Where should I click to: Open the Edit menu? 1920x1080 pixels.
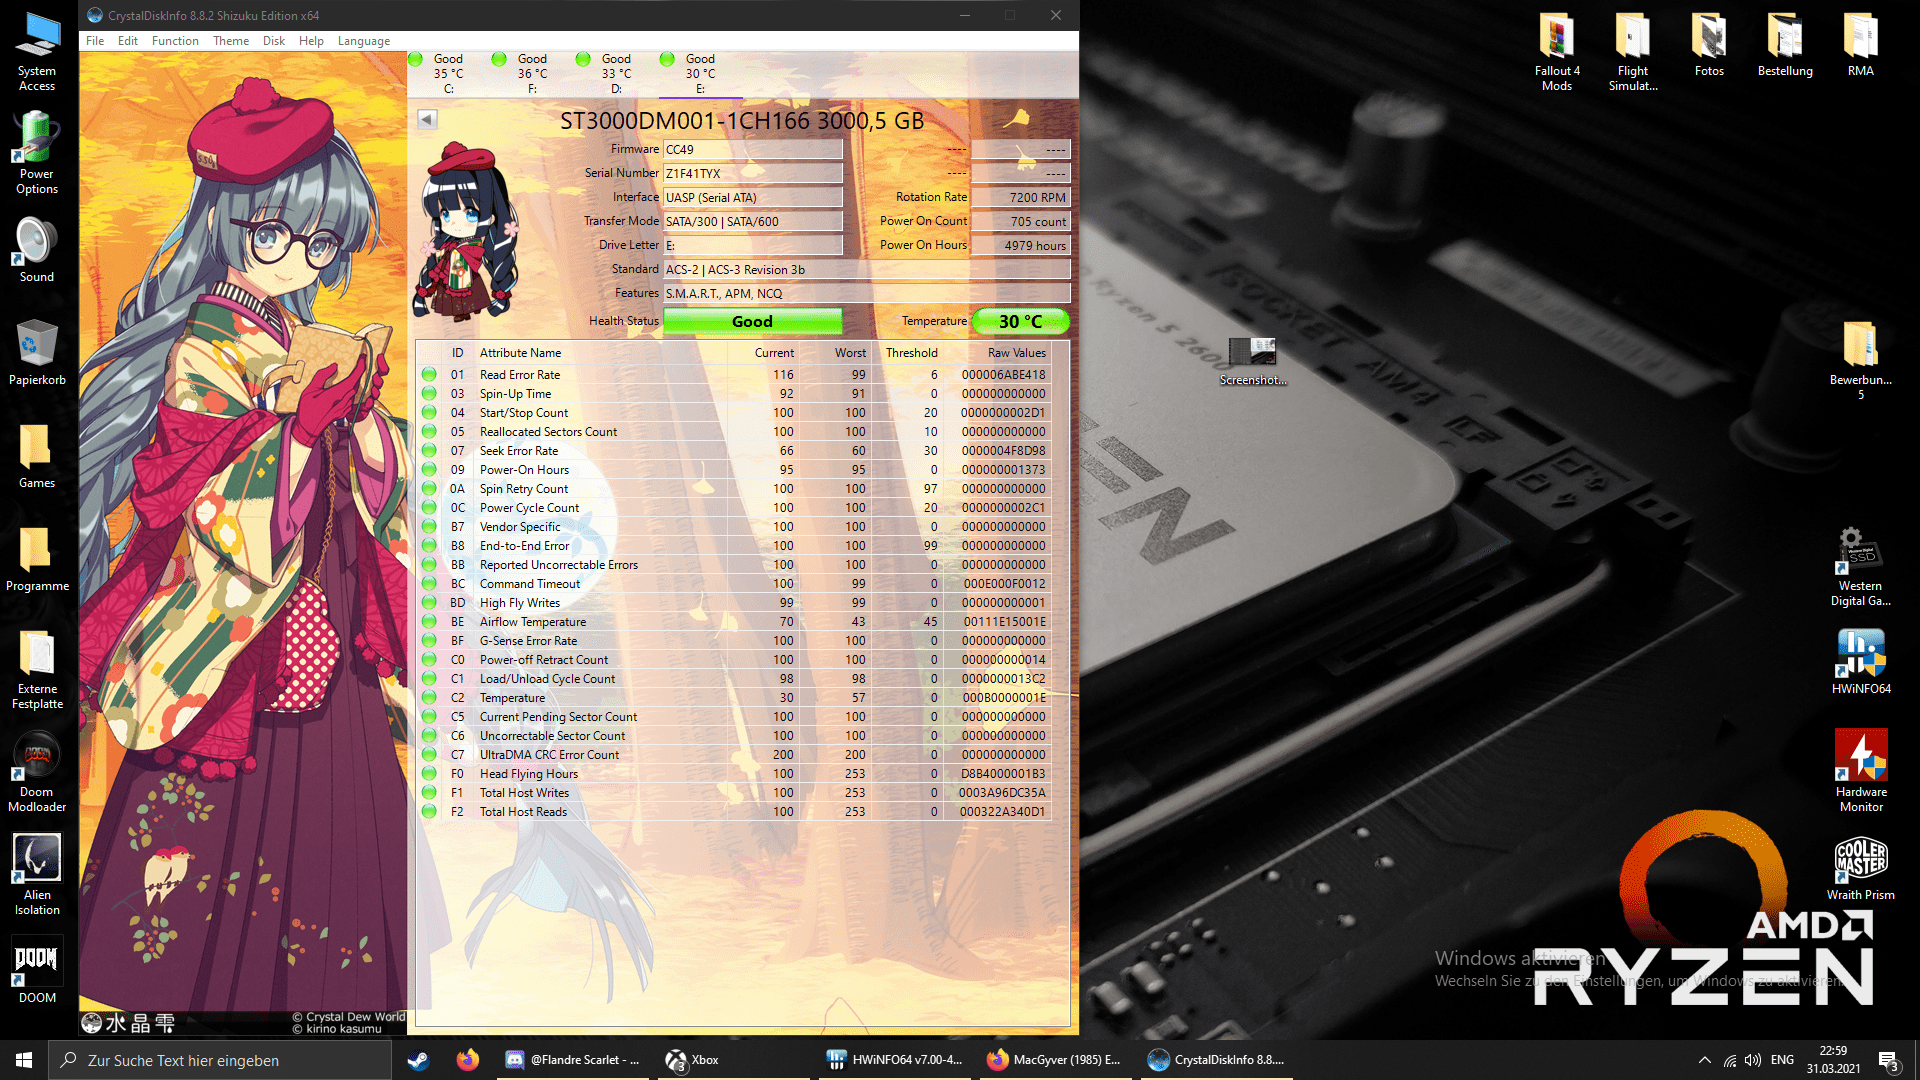[x=128, y=41]
